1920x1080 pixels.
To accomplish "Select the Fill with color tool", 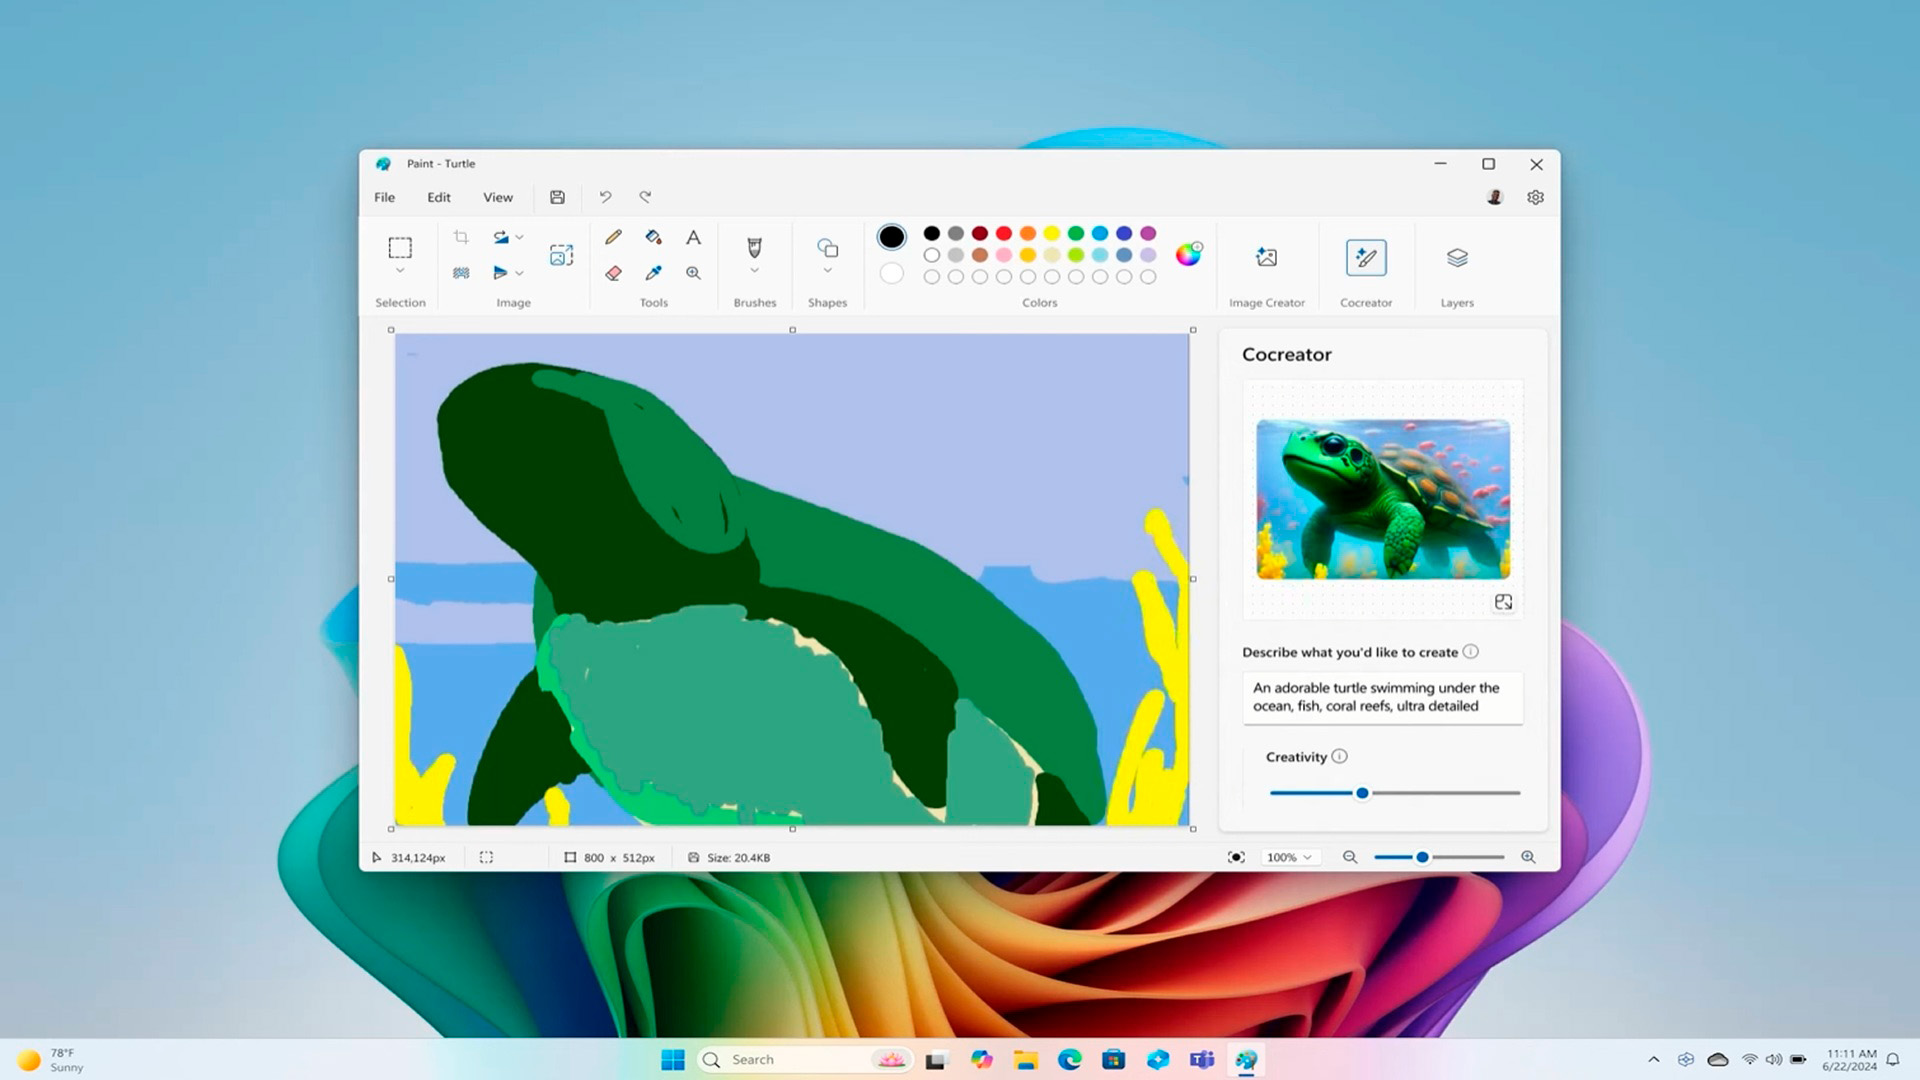I will [653, 237].
